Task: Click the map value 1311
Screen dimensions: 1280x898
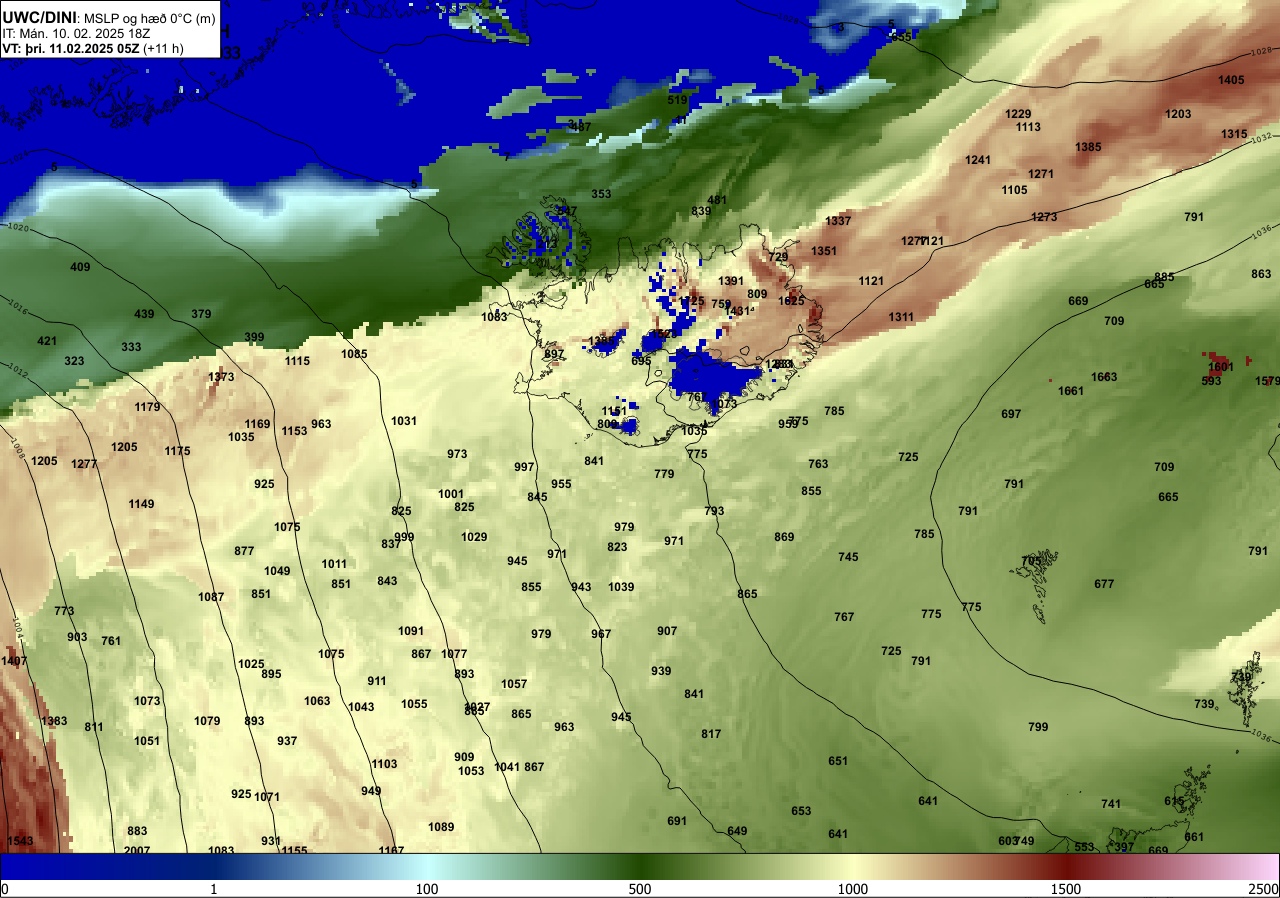Action: pyautogui.click(x=901, y=317)
